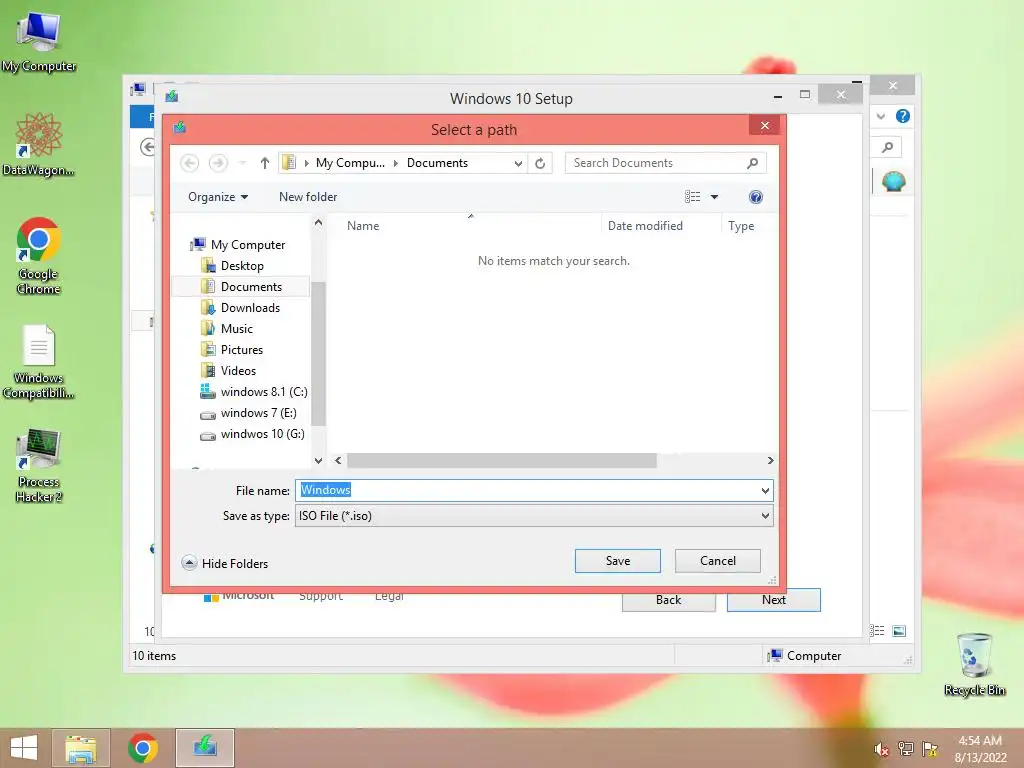Open help in the background Explorer window
The height and width of the screenshot is (768, 1024).
click(903, 116)
